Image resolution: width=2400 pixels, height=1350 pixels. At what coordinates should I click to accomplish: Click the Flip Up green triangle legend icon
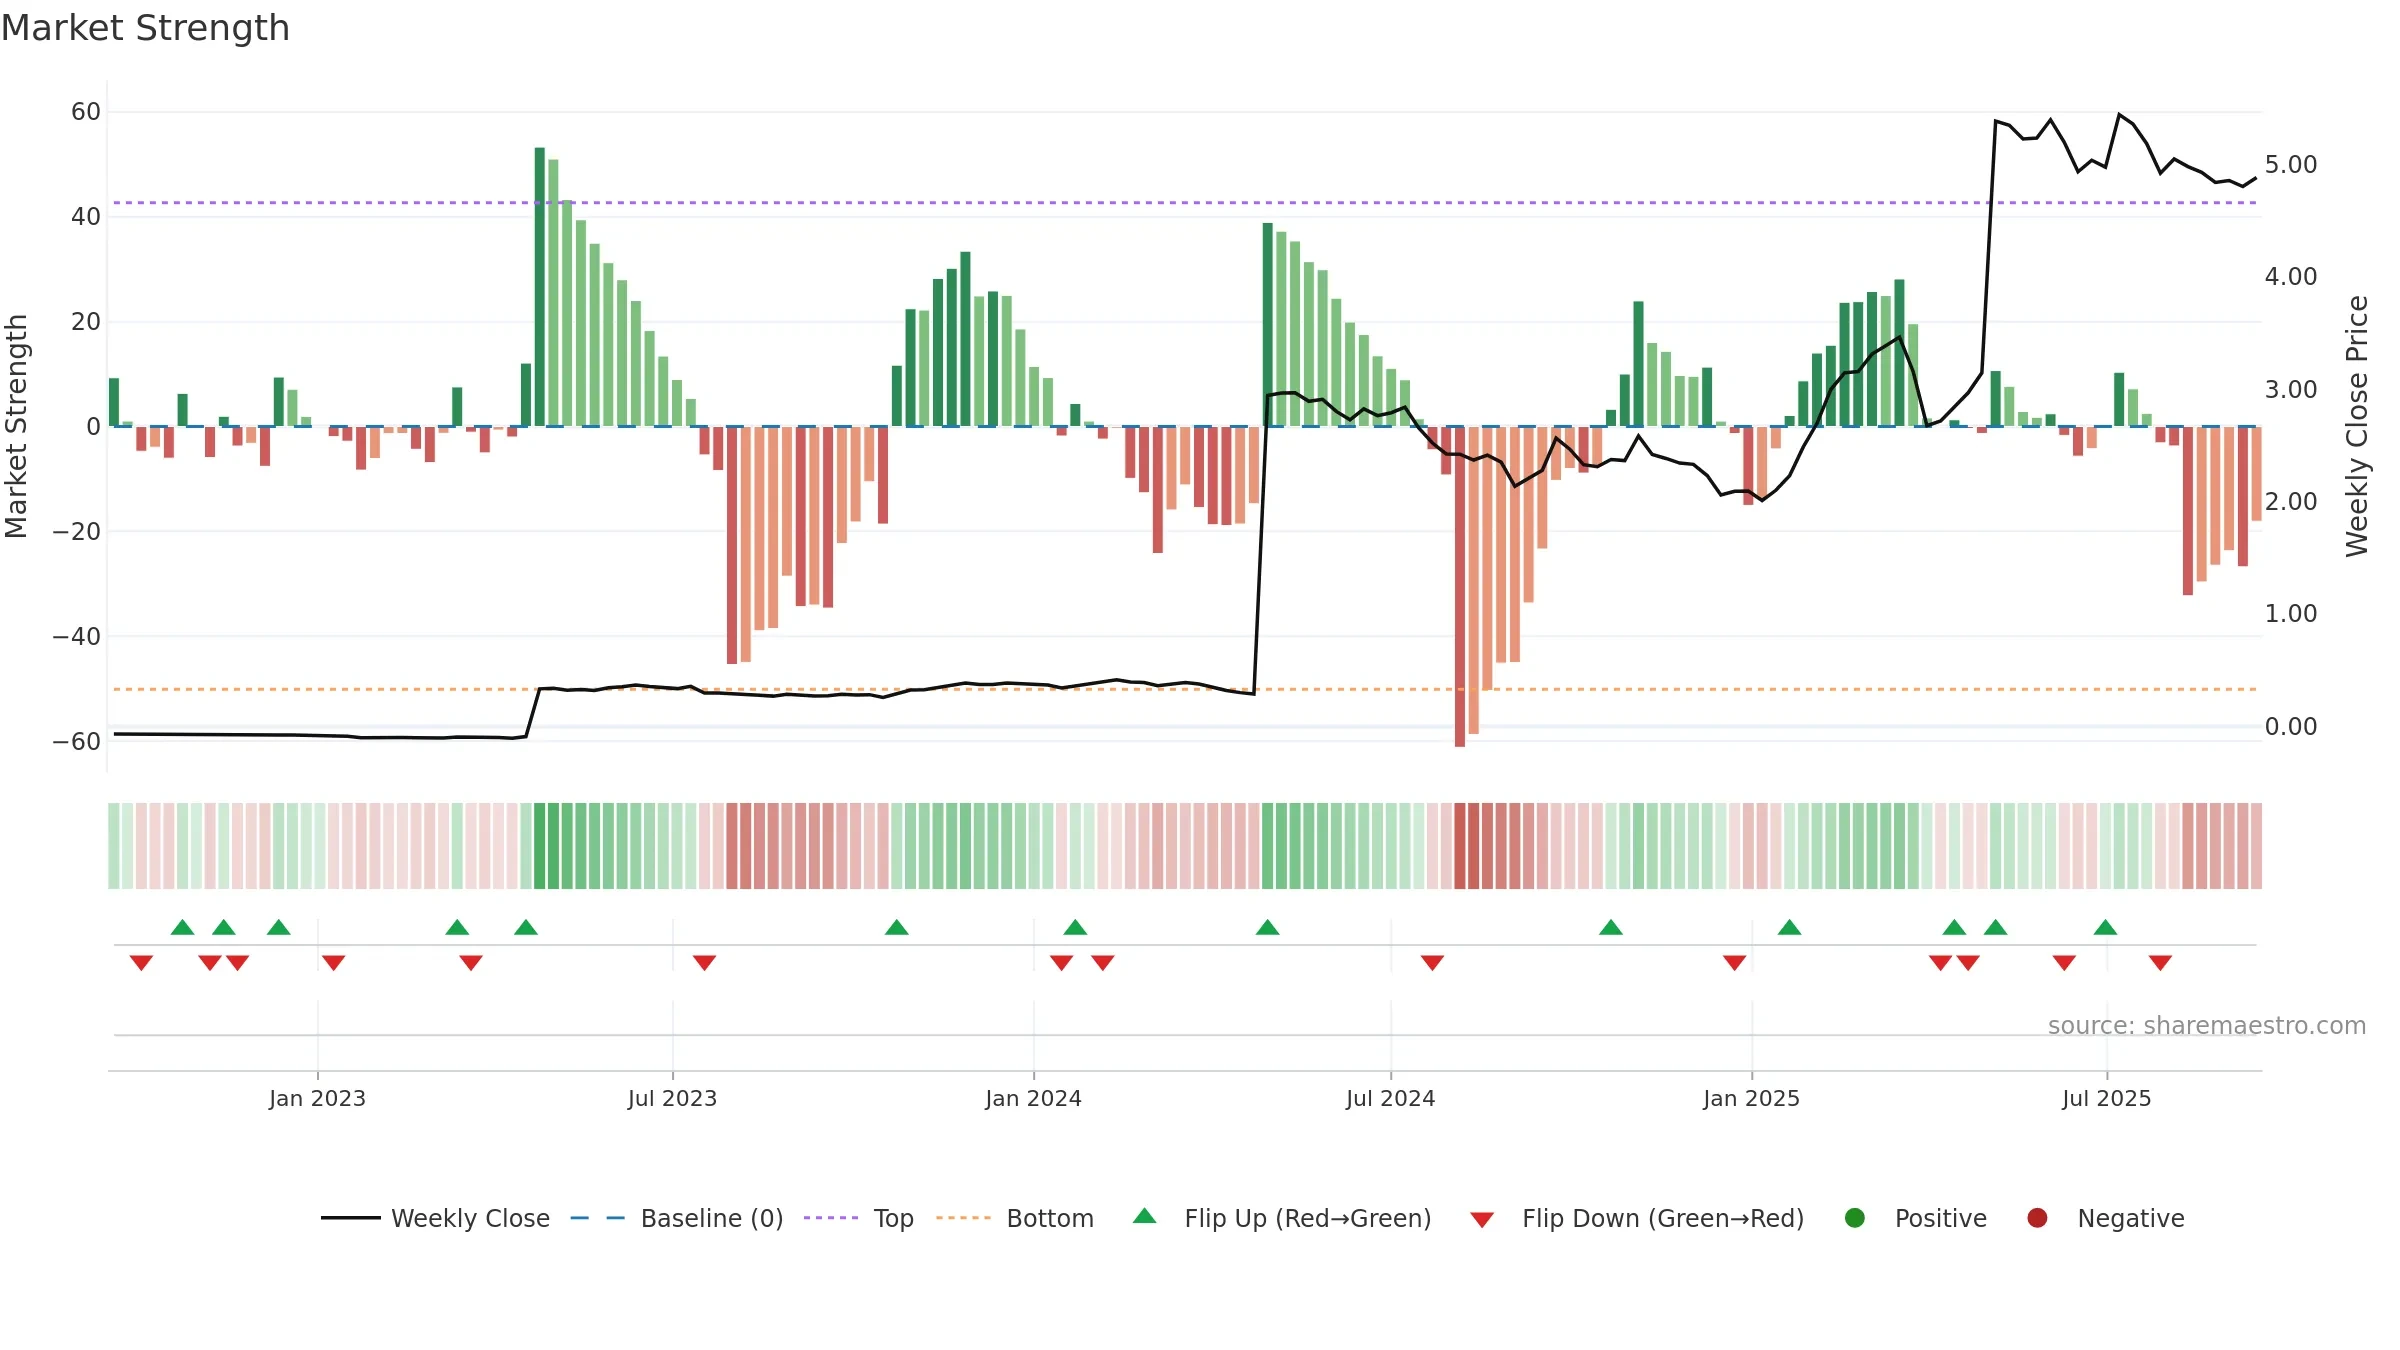1145,1216
